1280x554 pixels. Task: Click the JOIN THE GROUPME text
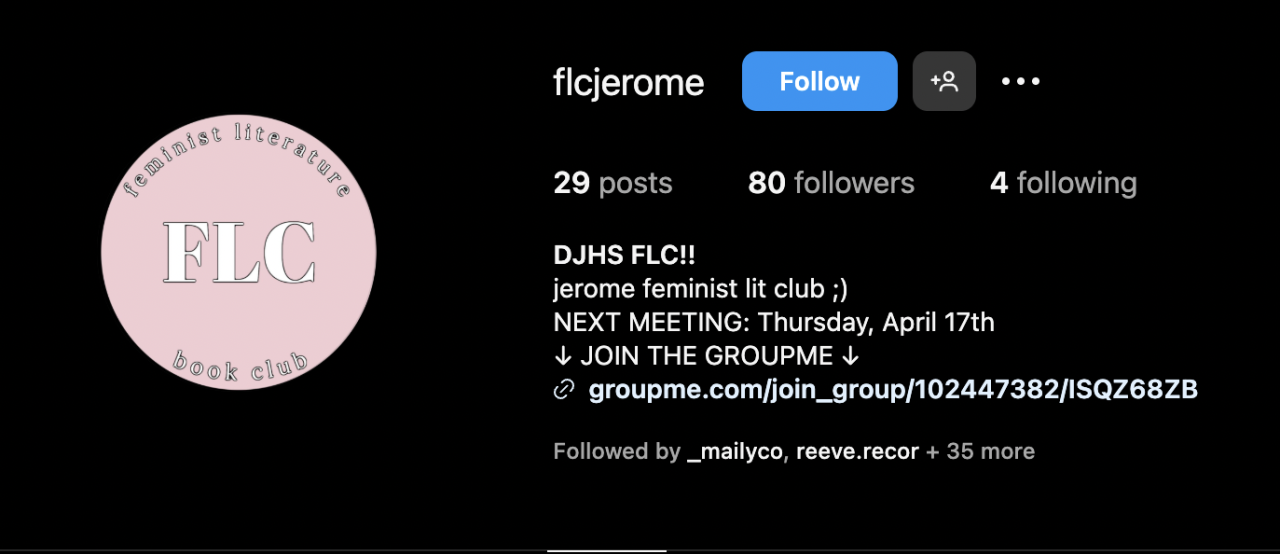[x=706, y=356]
